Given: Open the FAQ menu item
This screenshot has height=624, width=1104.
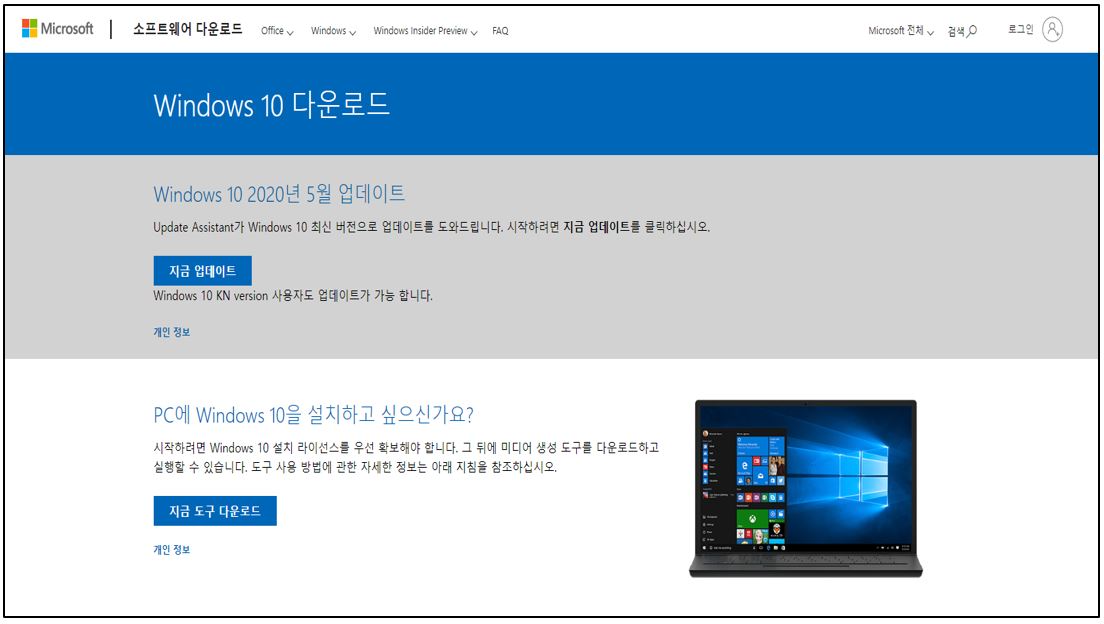Looking at the screenshot, I should [x=500, y=31].
